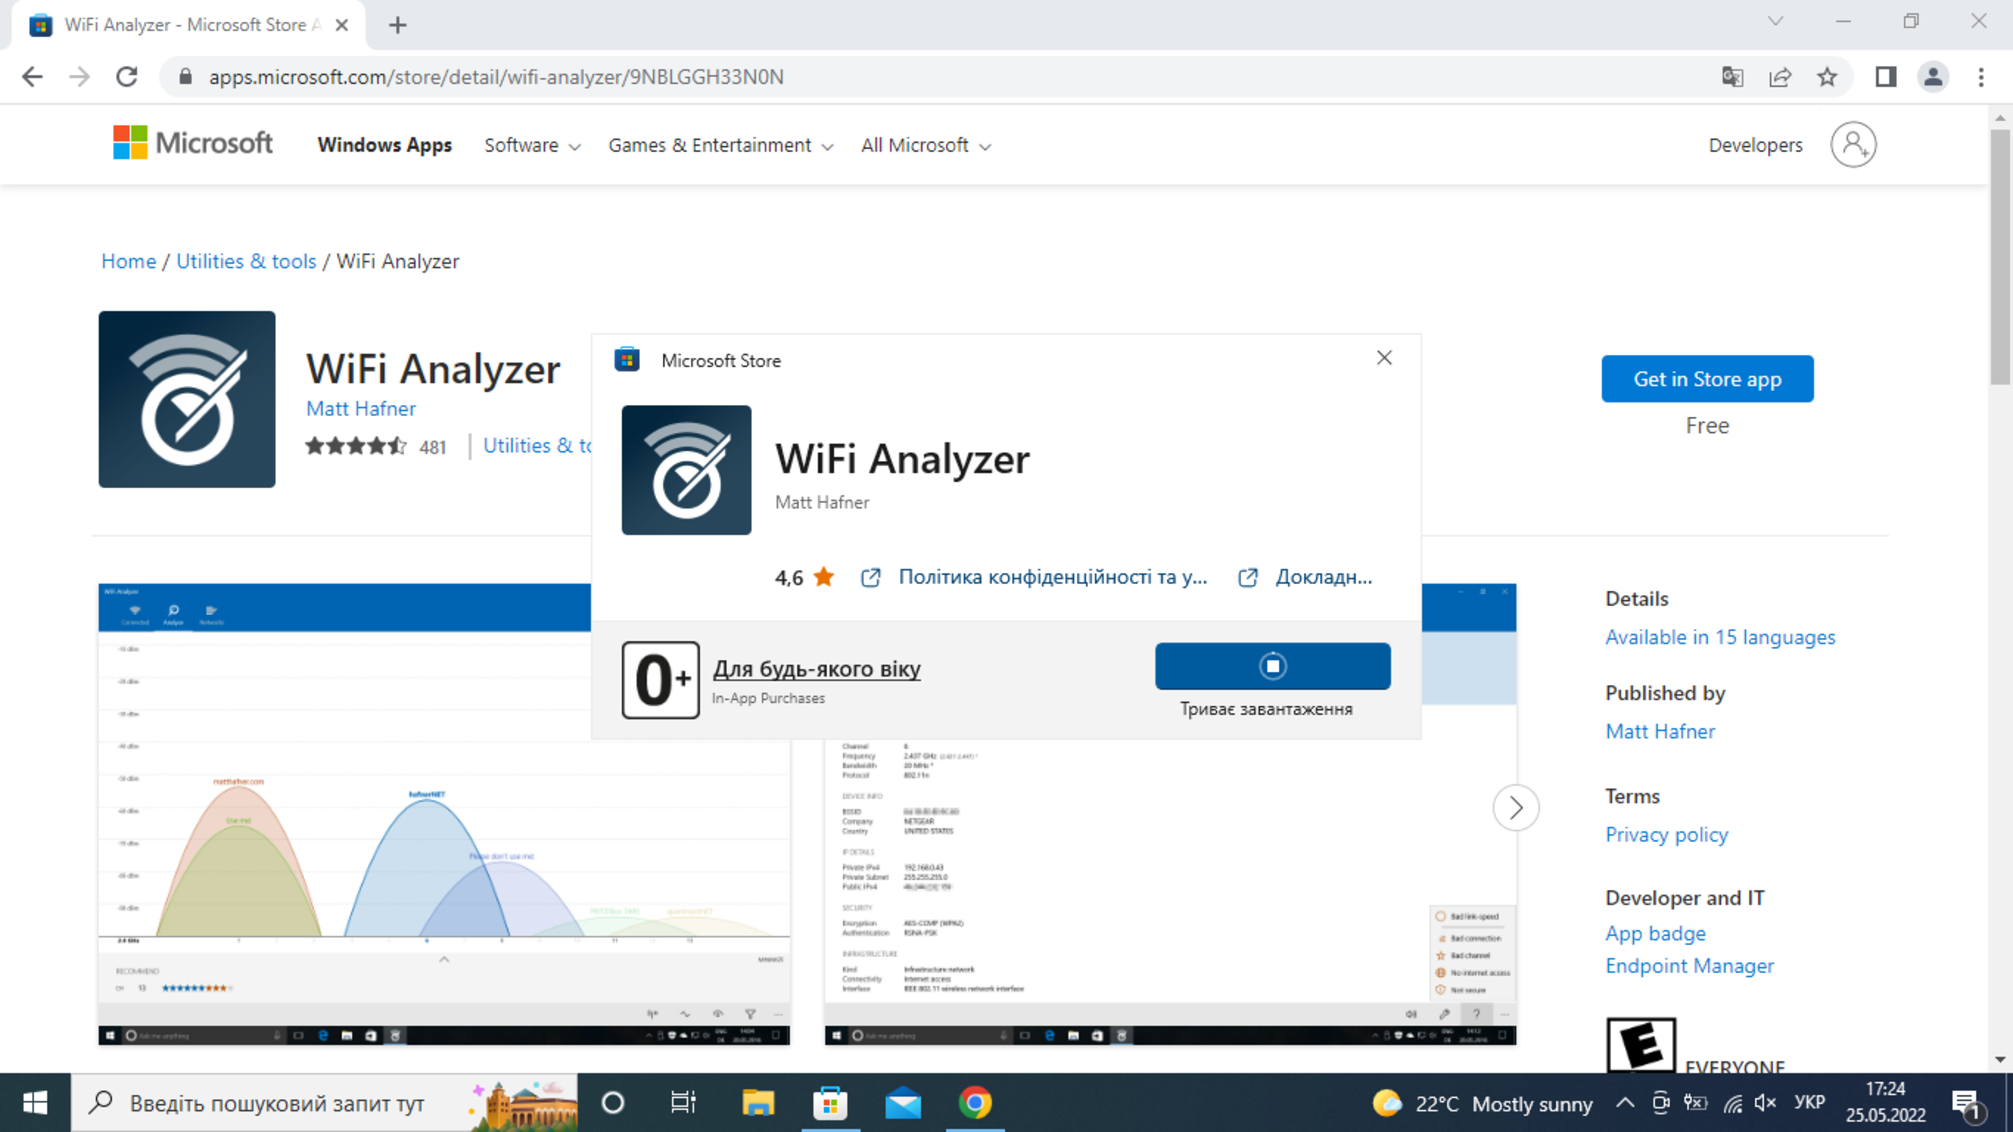2013x1132 pixels.
Task: Go to Home breadcrumb
Action: coord(129,261)
